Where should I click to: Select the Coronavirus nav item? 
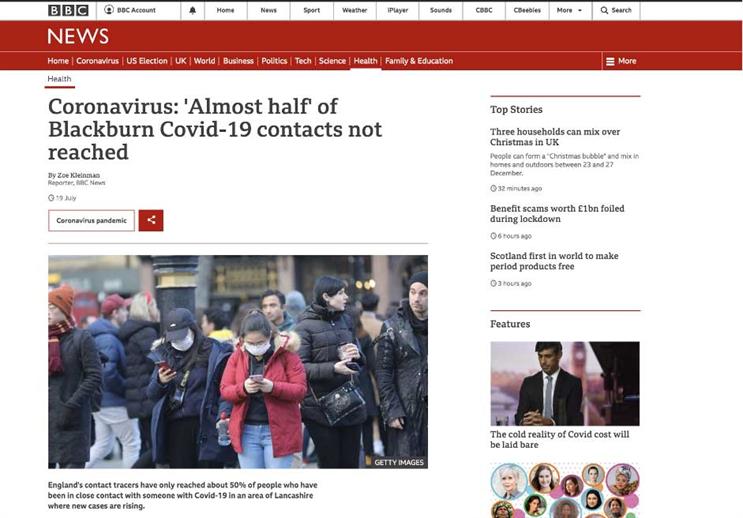point(98,61)
